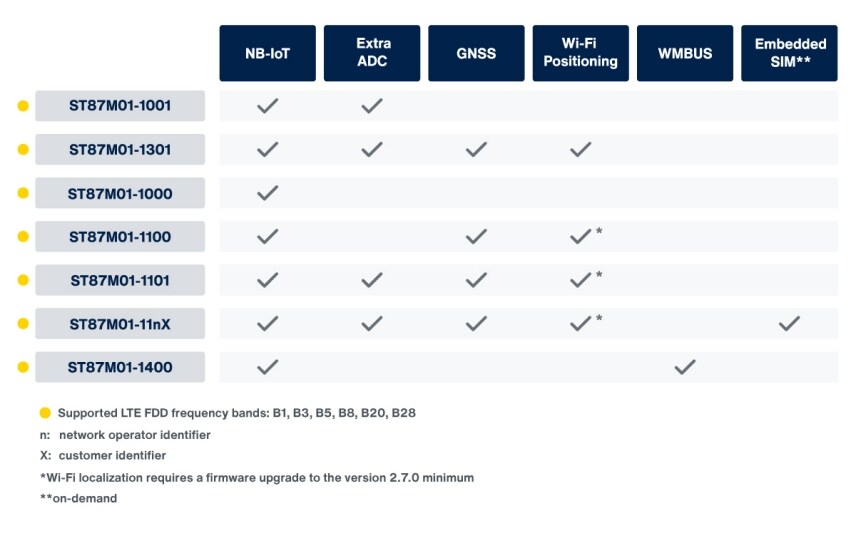Select the GNSS column header

click(476, 53)
